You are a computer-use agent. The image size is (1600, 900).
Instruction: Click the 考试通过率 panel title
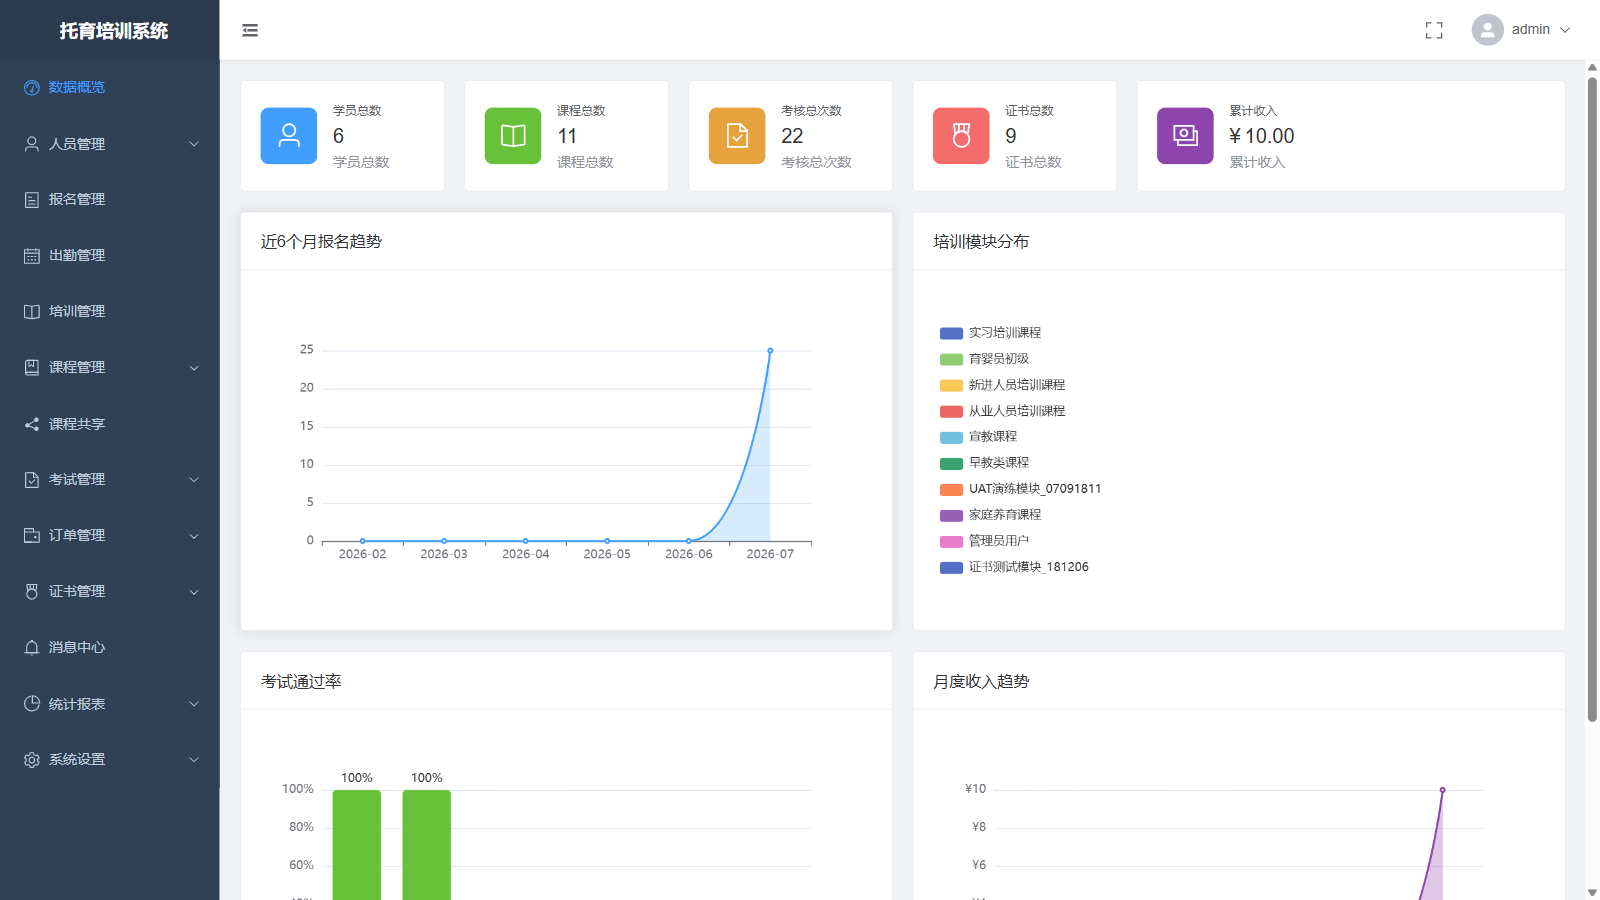pyautogui.click(x=301, y=682)
